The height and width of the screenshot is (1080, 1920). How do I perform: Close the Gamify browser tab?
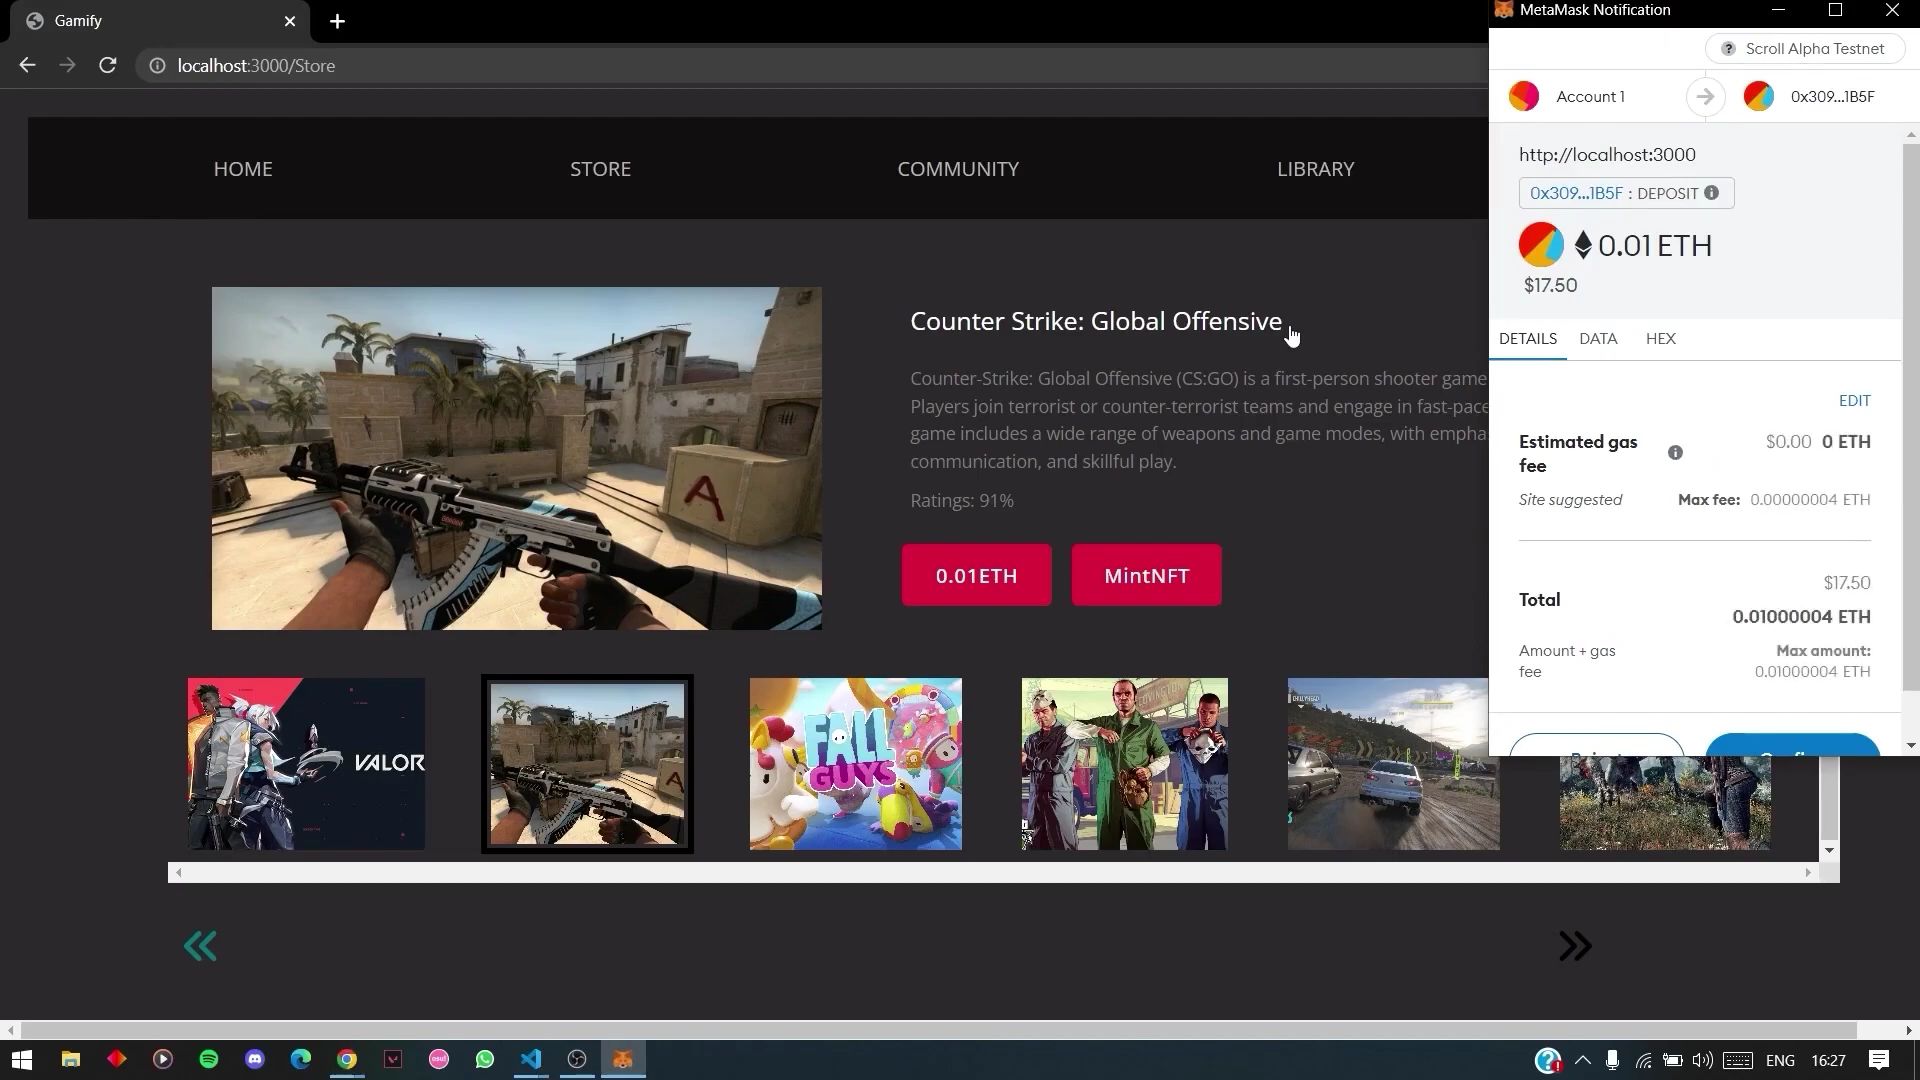tap(290, 21)
